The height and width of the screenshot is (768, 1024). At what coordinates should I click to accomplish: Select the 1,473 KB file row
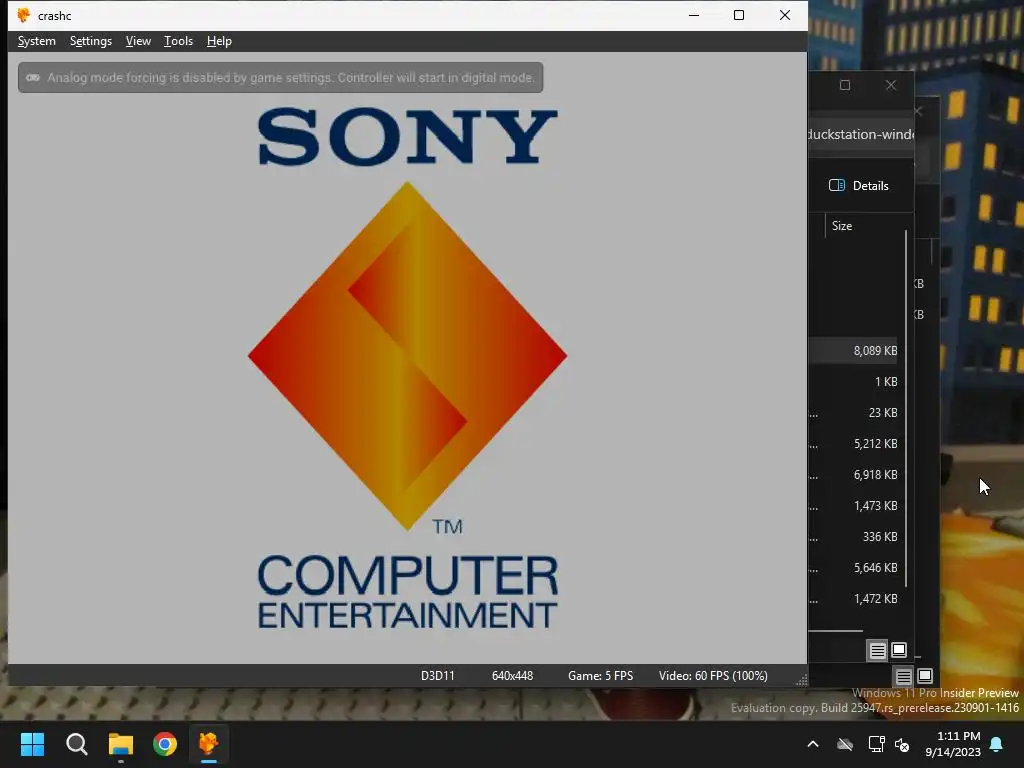coord(853,505)
